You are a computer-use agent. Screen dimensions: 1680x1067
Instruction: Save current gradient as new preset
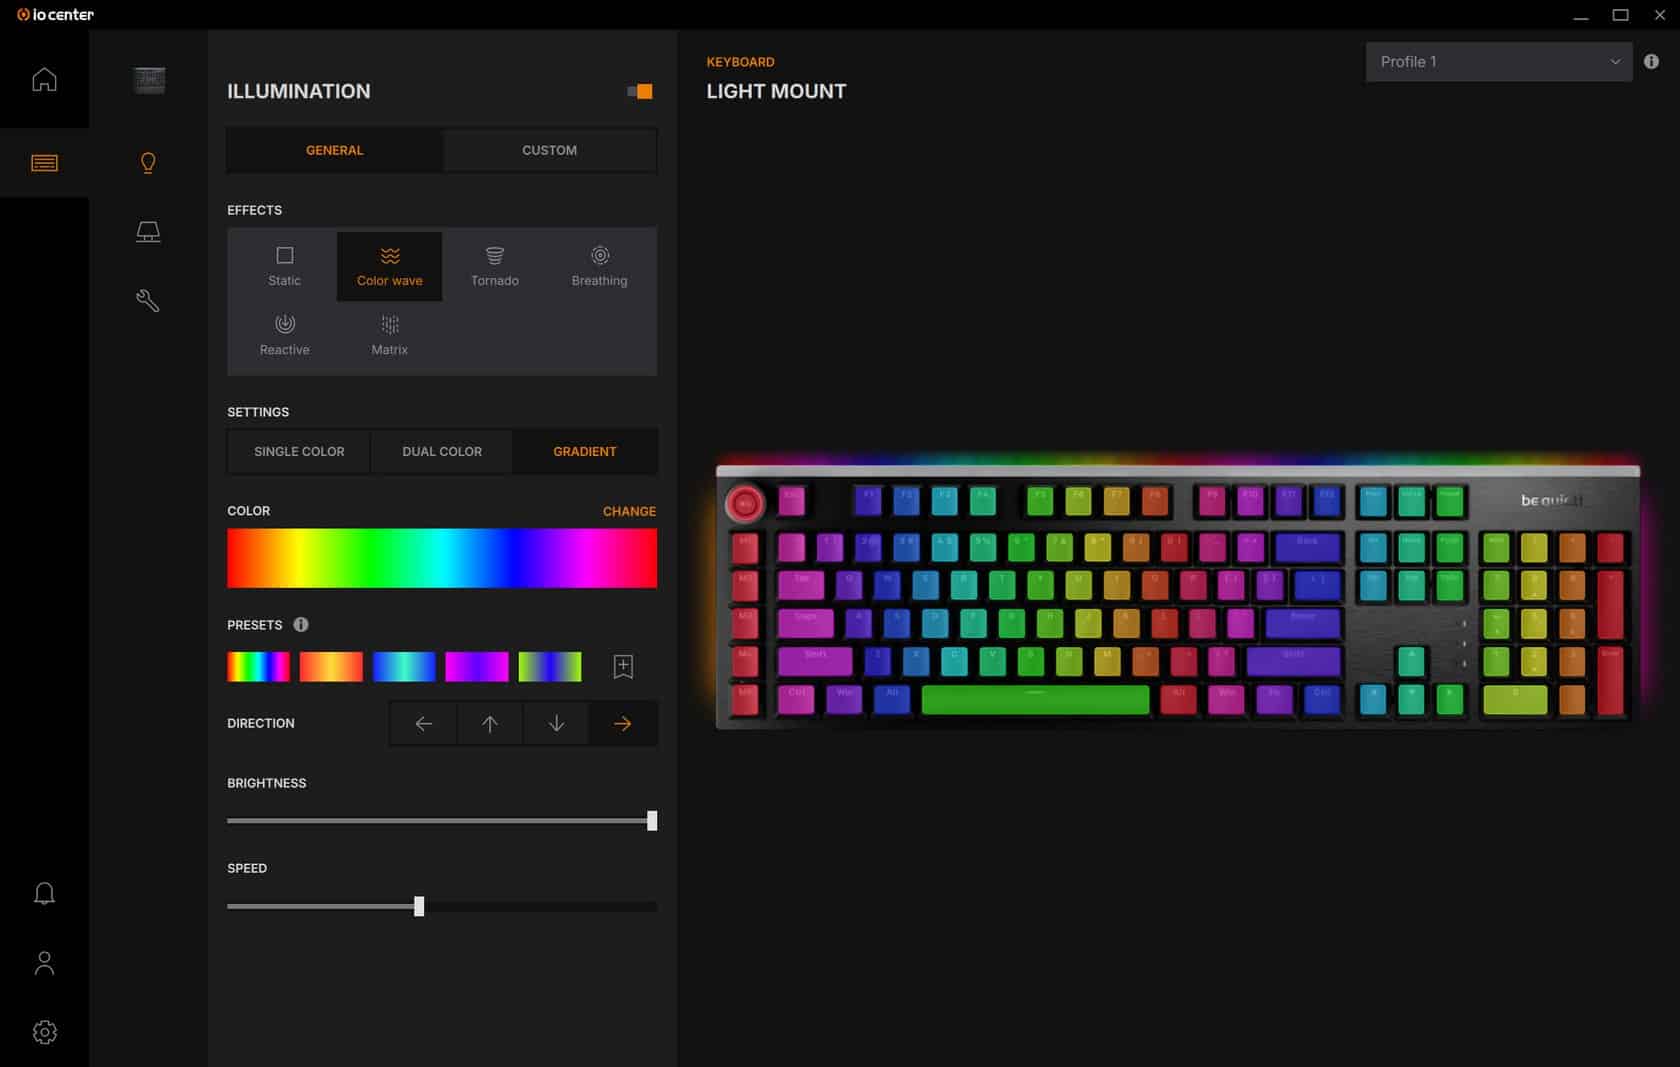(x=623, y=667)
